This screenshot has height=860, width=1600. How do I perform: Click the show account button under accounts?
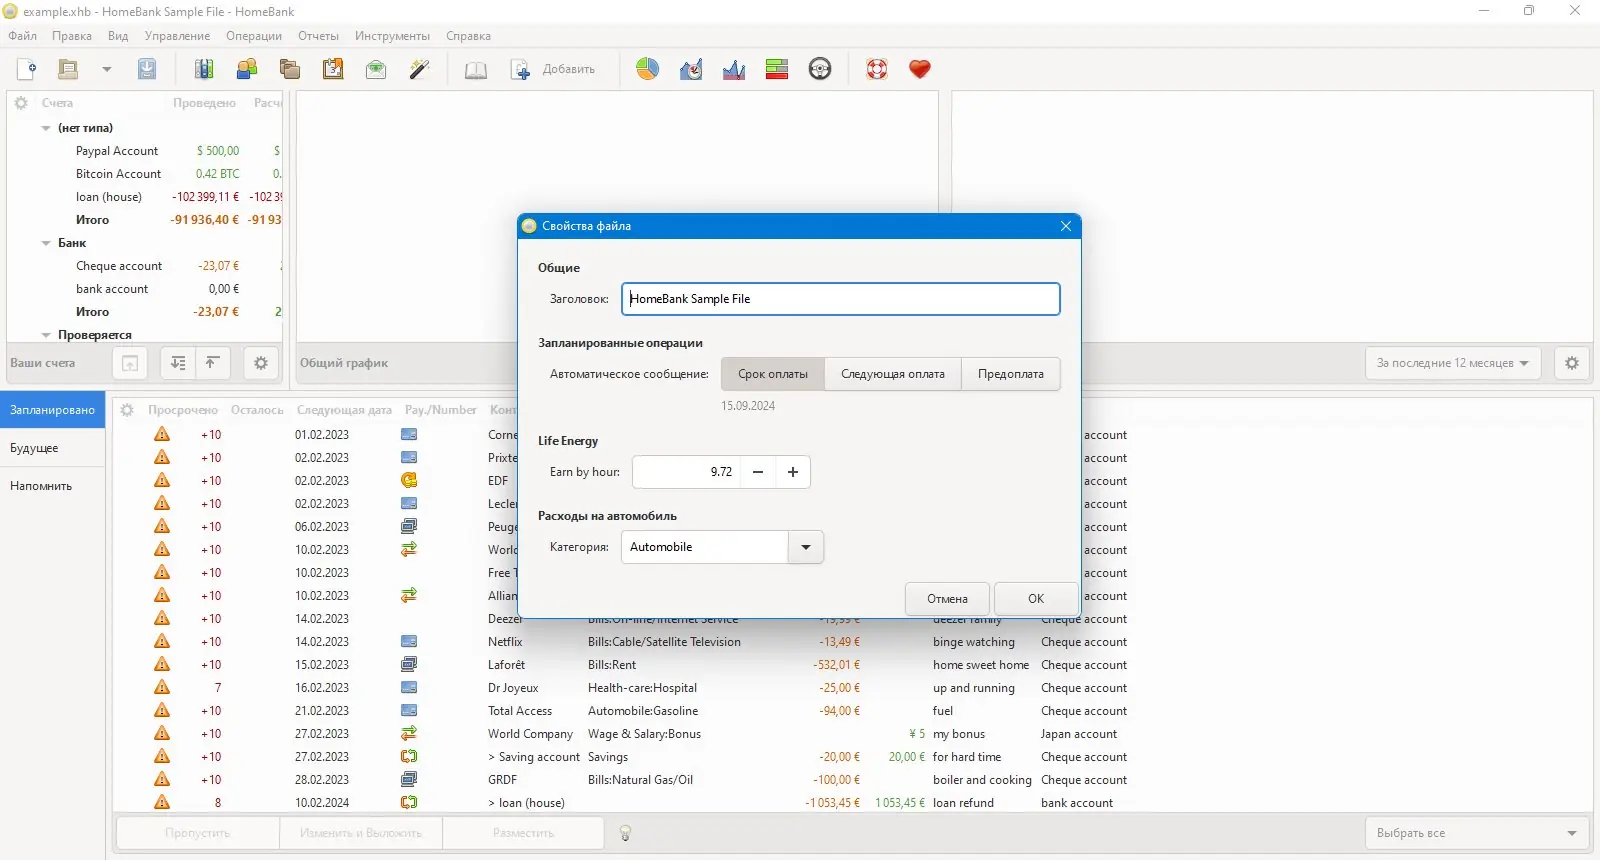coord(130,363)
